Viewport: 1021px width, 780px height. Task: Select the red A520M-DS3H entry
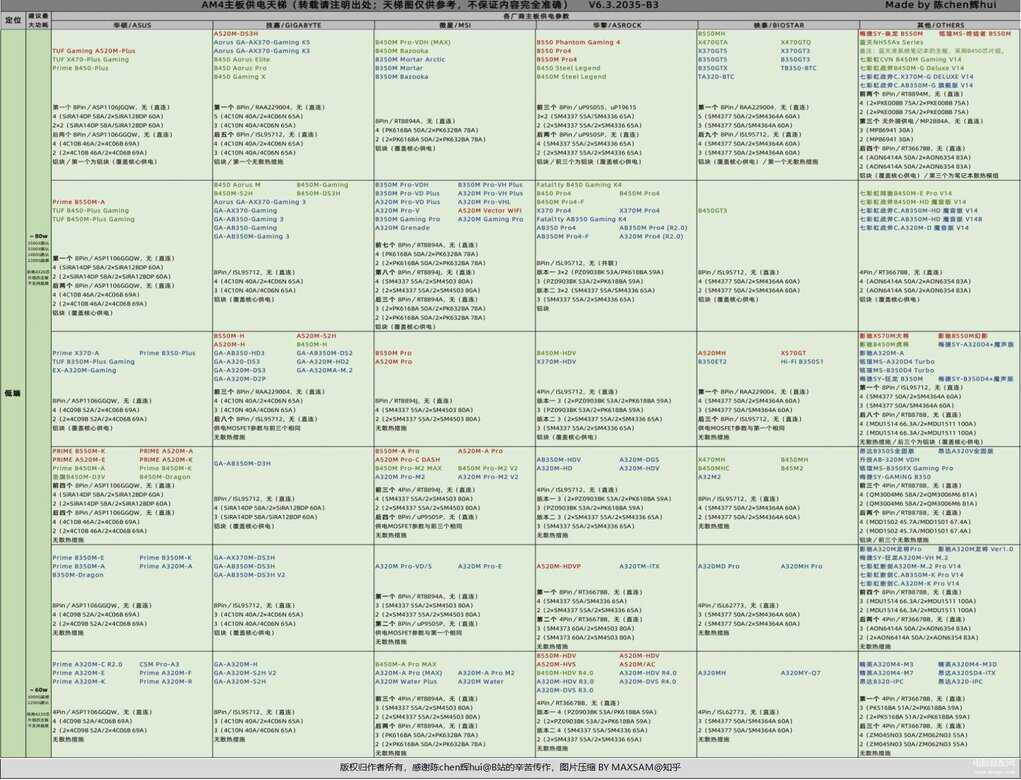pos(236,33)
